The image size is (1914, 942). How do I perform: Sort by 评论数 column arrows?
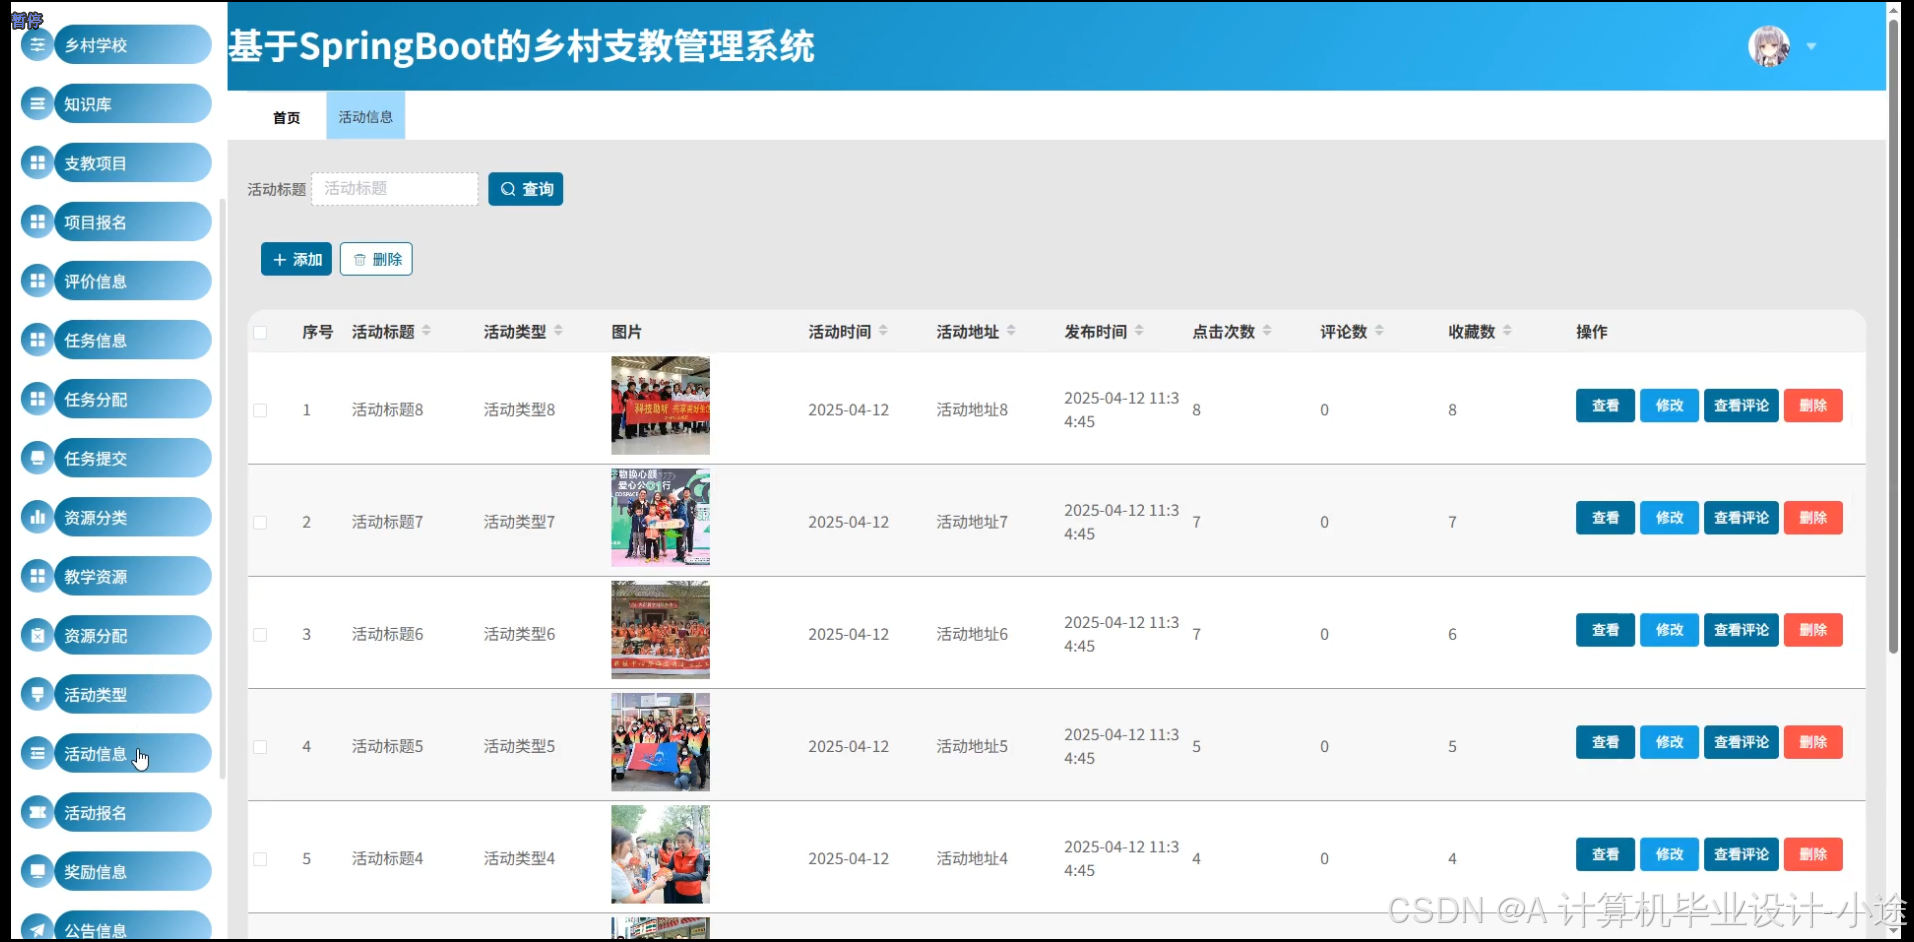1379,331
